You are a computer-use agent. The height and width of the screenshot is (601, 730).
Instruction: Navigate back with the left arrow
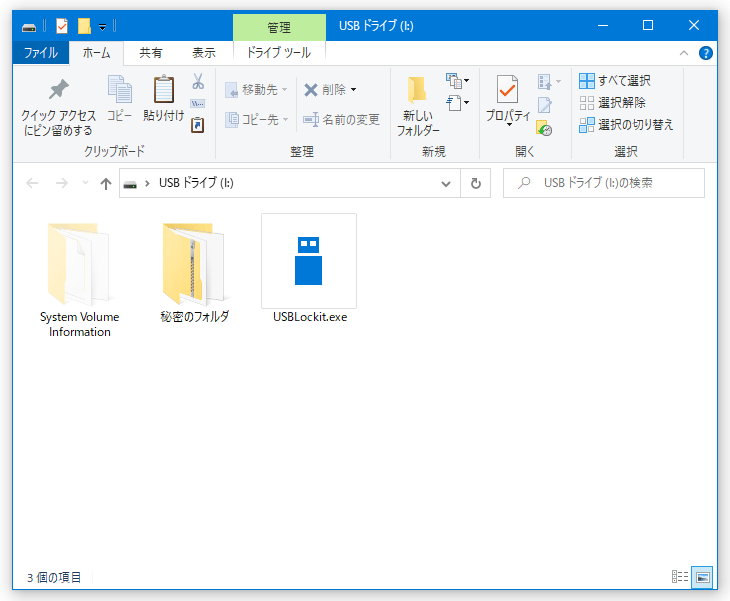(32, 183)
